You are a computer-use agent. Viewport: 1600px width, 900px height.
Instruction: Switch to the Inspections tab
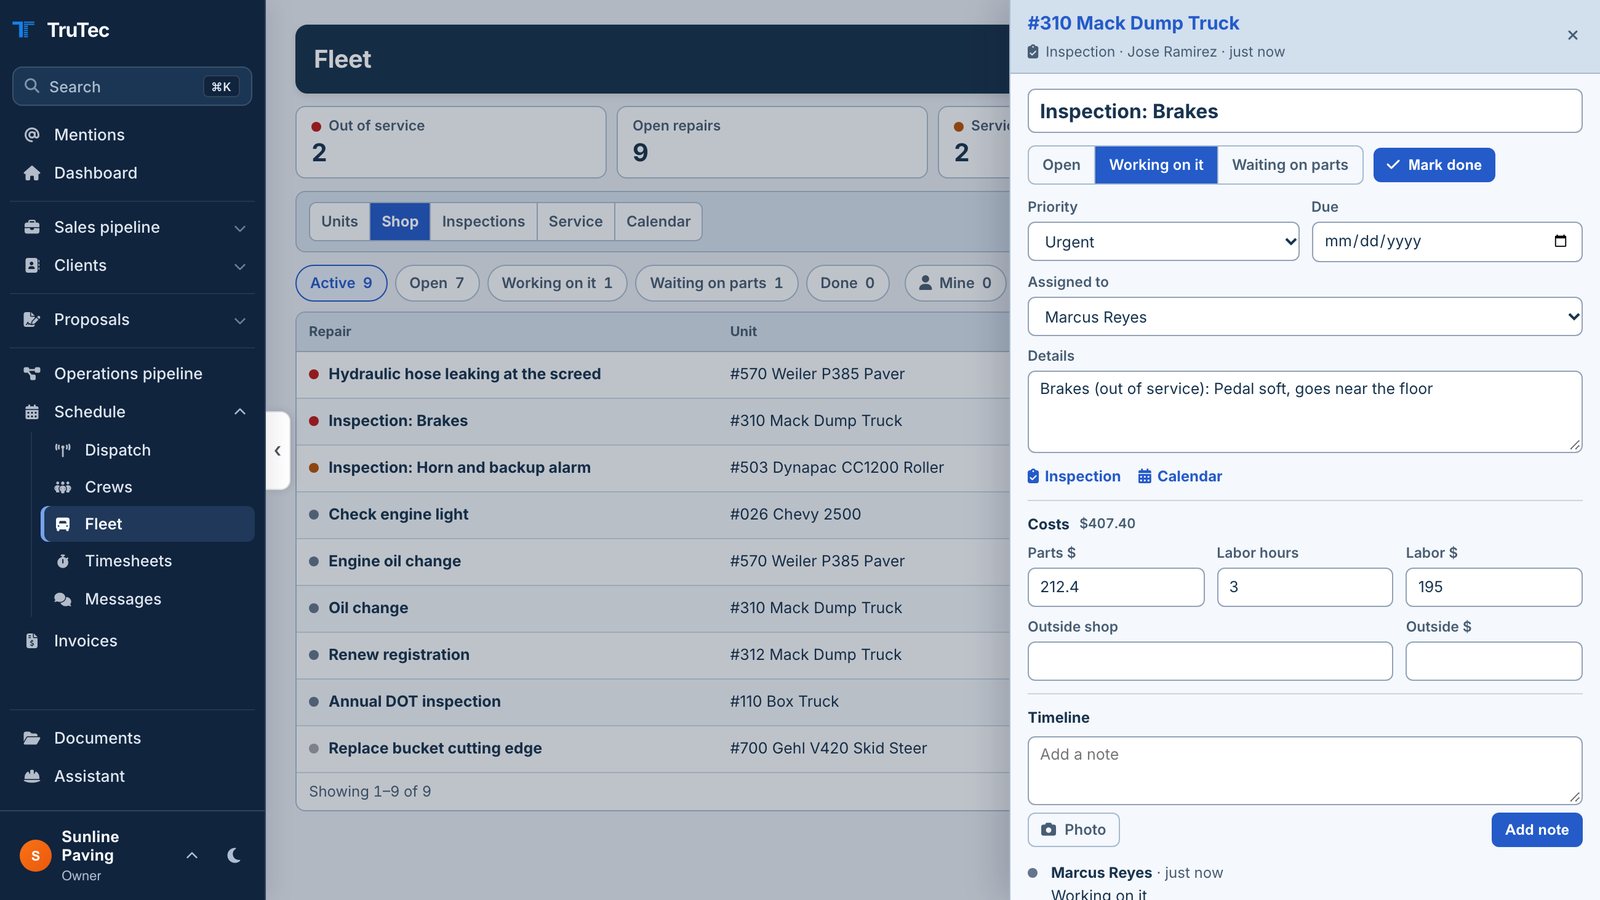(483, 222)
